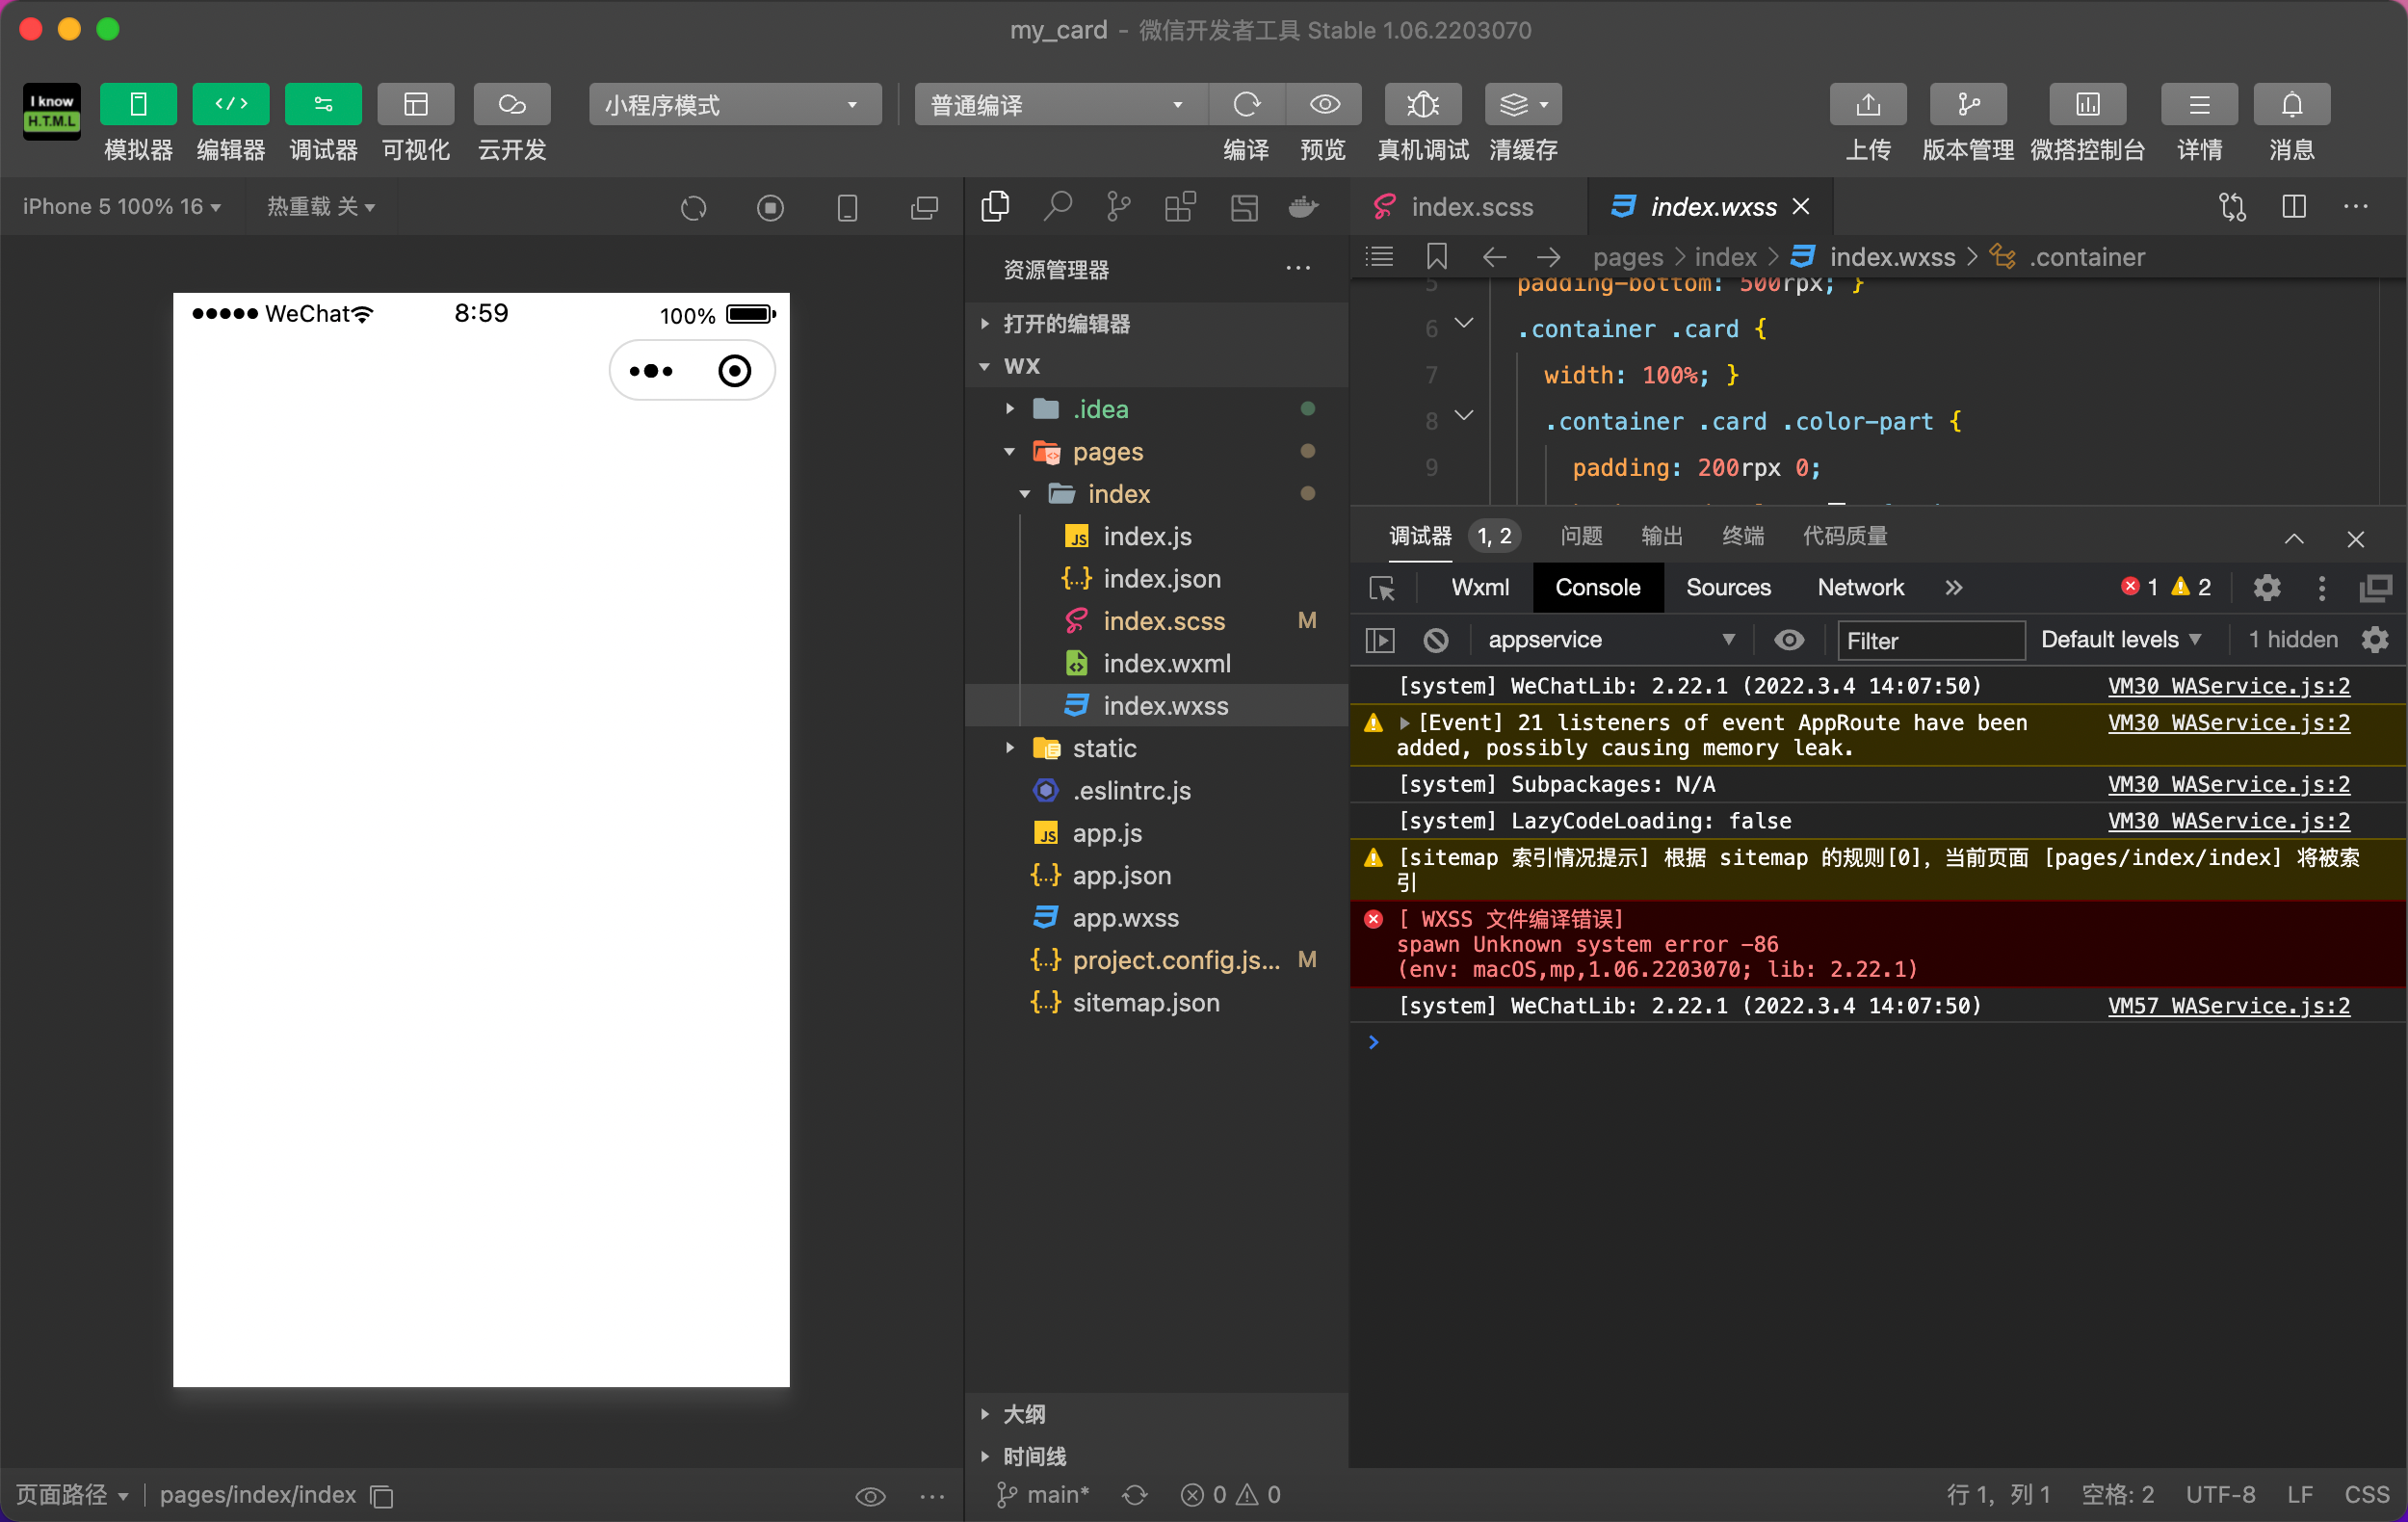Switch to the index.scss editor tab
This screenshot has width=2408, height=1522.
pos(1470,207)
